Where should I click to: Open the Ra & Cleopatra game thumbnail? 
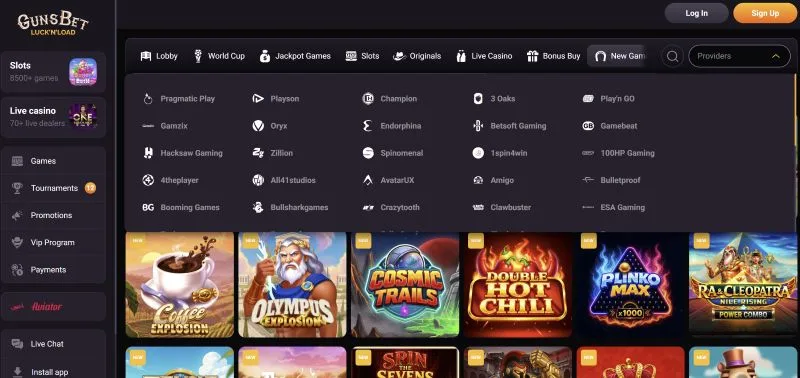(743, 285)
